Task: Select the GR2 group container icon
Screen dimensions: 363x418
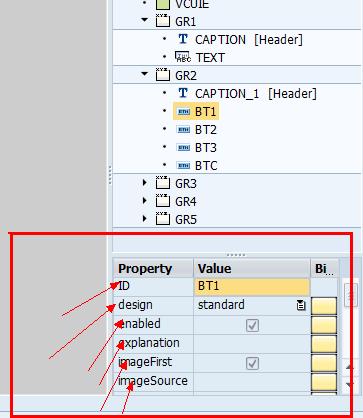Action: 163,75
